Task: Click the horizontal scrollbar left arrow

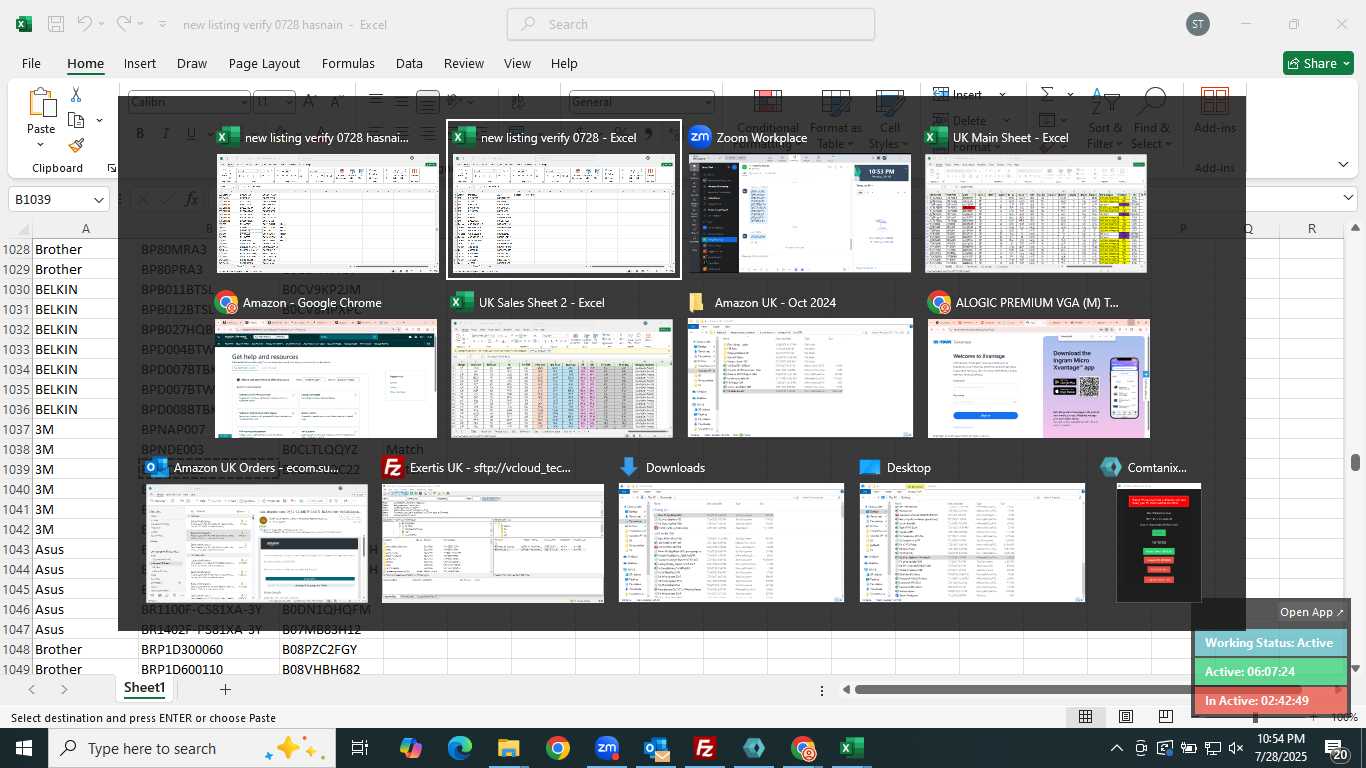Action: tap(846, 689)
